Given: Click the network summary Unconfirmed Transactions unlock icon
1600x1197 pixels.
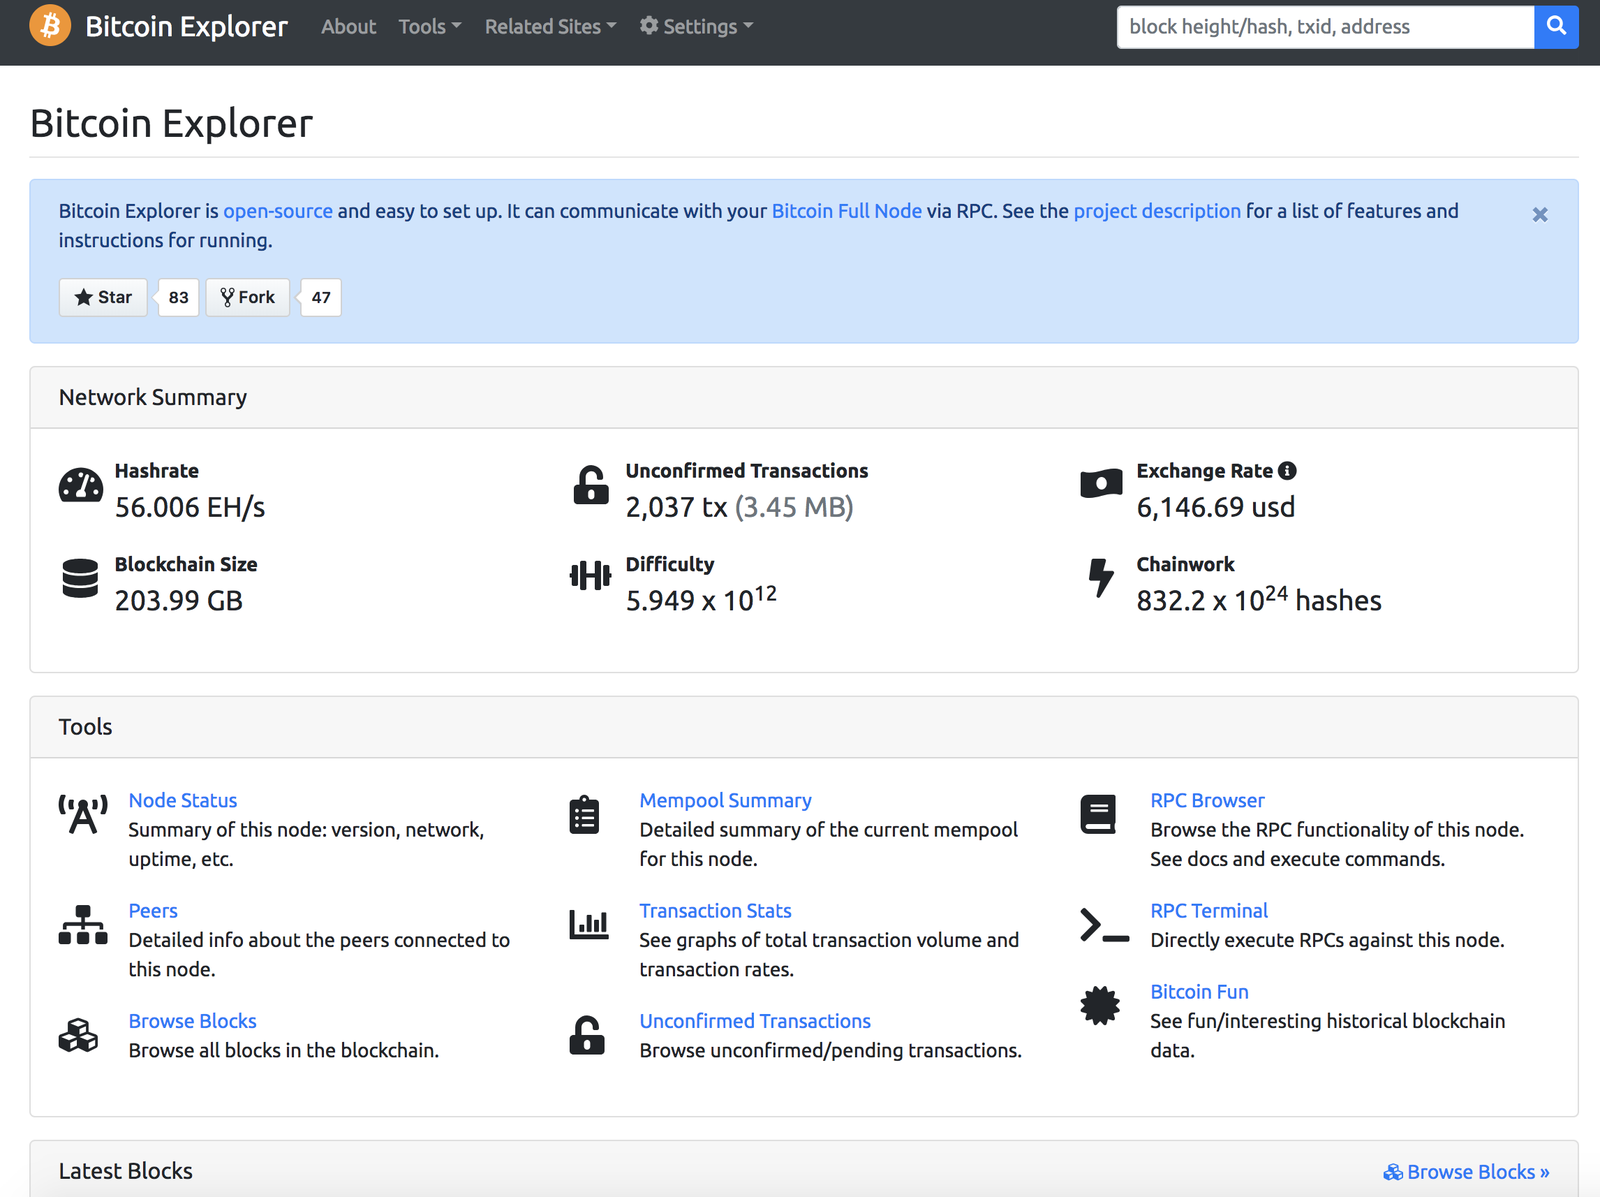Looking at the screenshot, I should click(591, 485).
